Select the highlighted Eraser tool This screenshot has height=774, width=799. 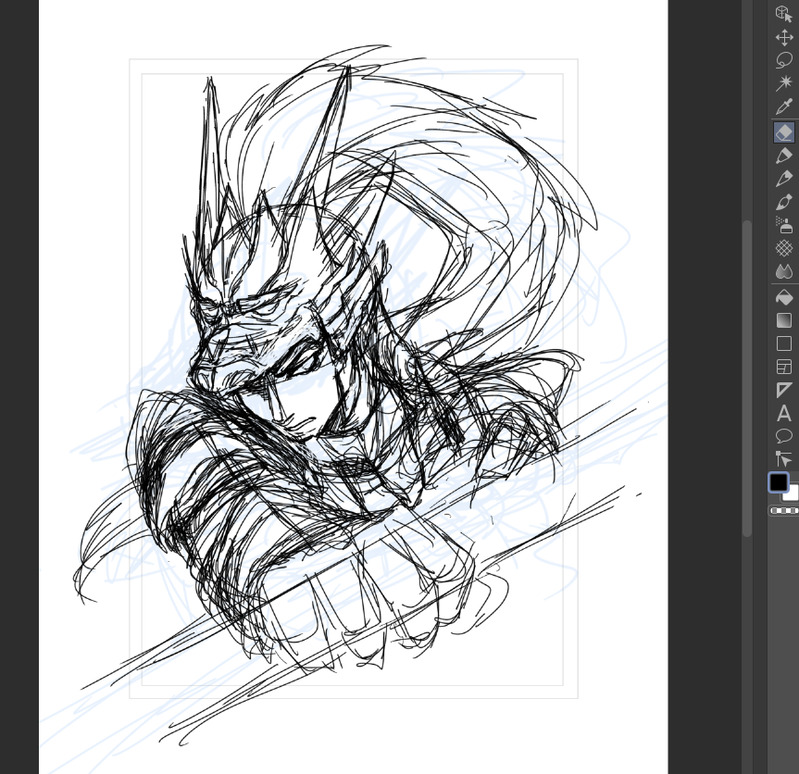click(x=784, y=132)
